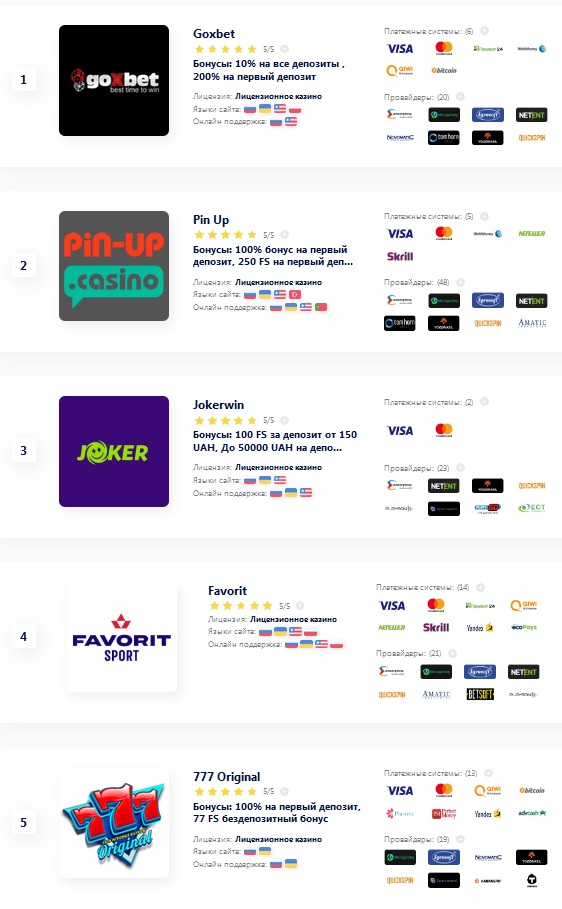Expand Pin Up providers list plus icon
This screenshot has height=909, width=562.
pyautogui.click(x=461, y=282)
